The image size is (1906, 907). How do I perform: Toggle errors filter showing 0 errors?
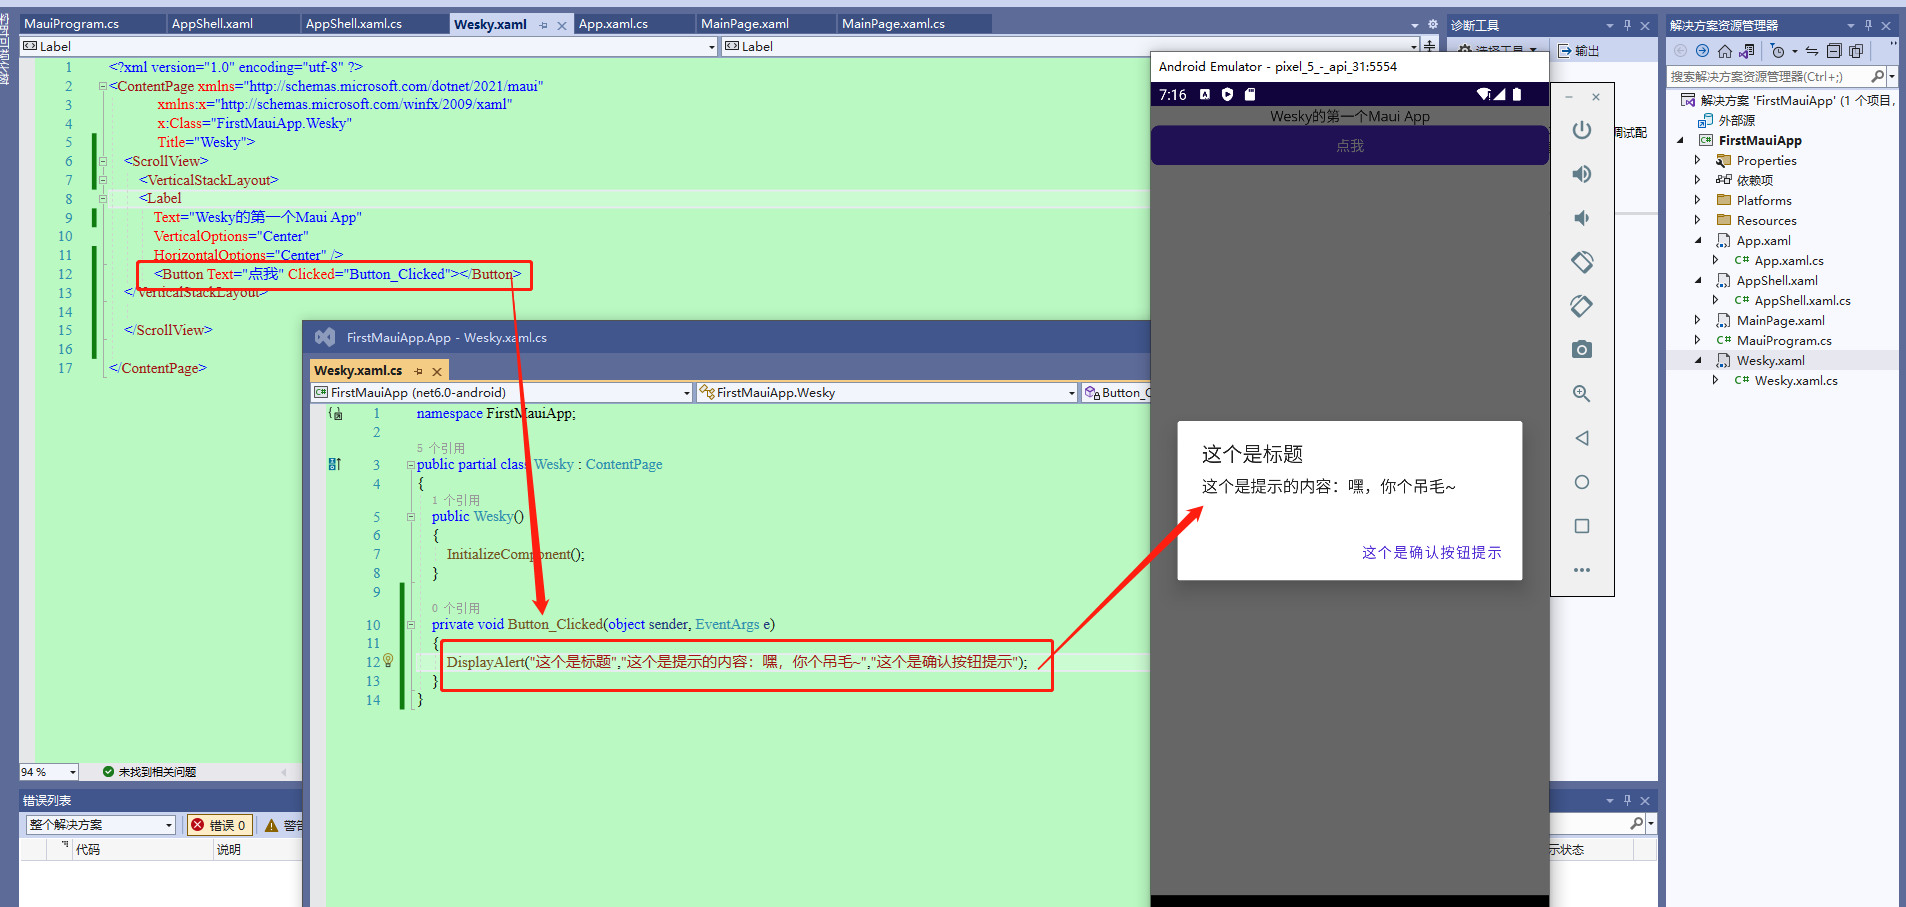coord(219,825)
